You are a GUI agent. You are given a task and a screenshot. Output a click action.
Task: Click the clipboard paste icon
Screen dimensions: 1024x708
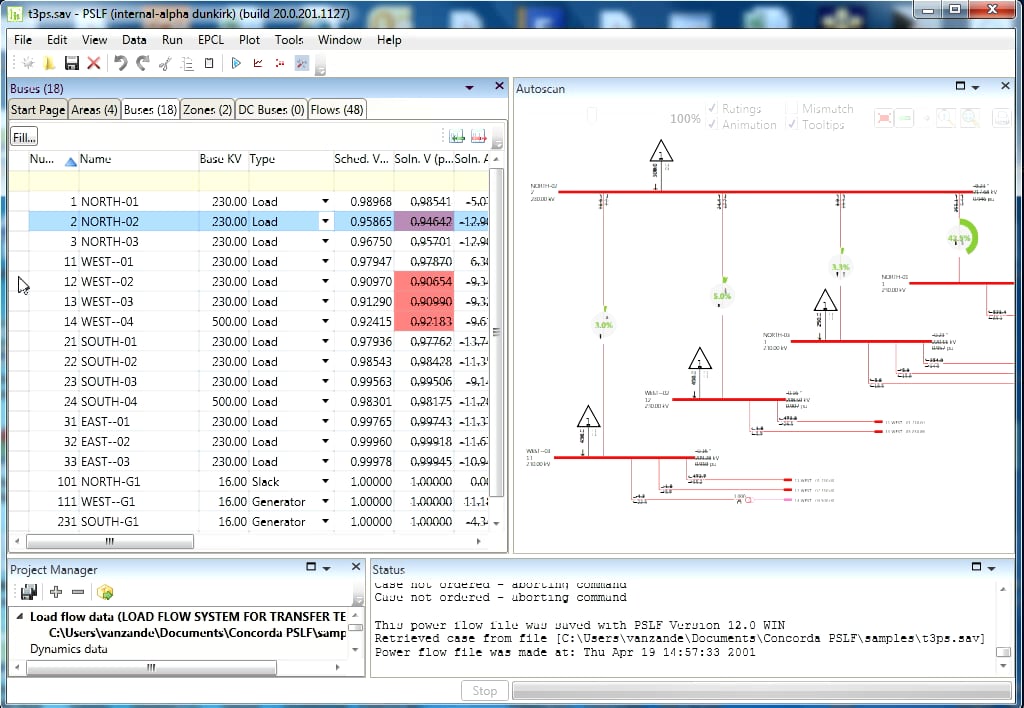tap(209, 63)
